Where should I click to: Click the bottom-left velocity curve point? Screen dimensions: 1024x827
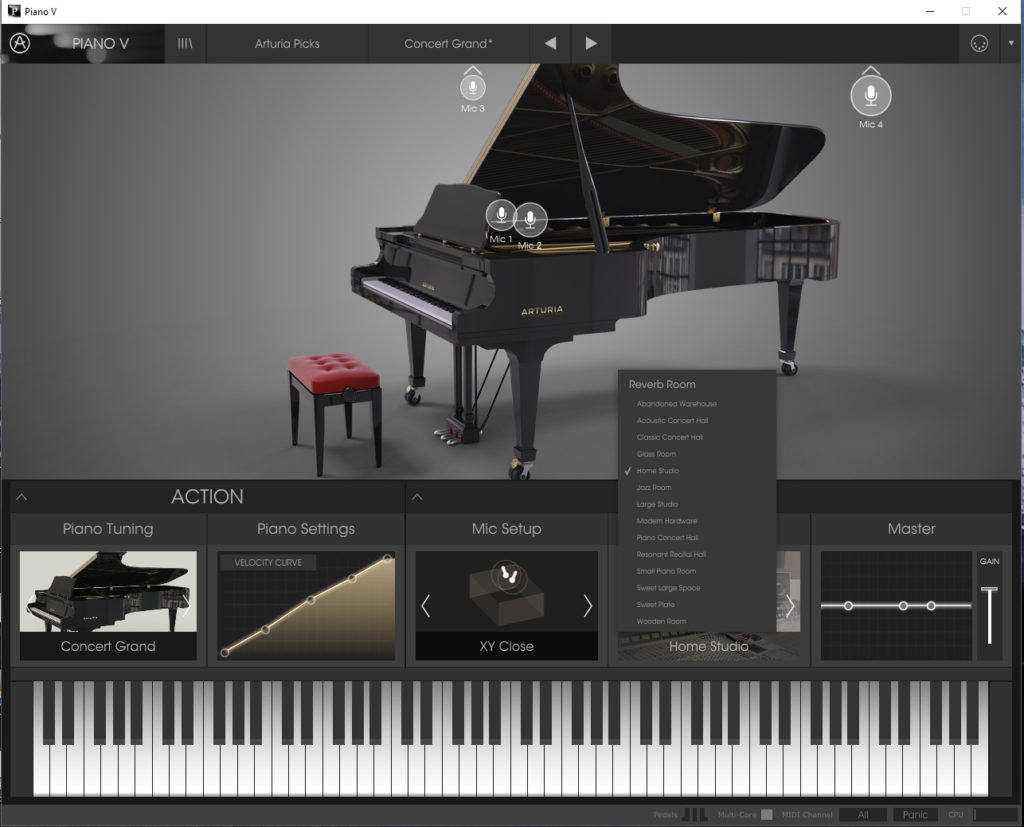[225, 653]
